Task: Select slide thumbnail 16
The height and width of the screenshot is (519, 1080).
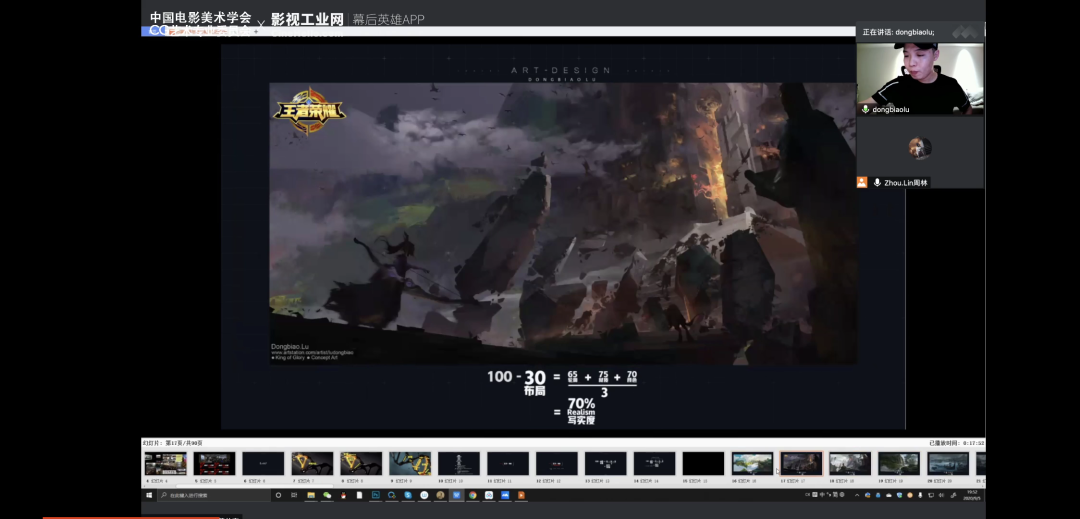Action: [x=752, y=464]
